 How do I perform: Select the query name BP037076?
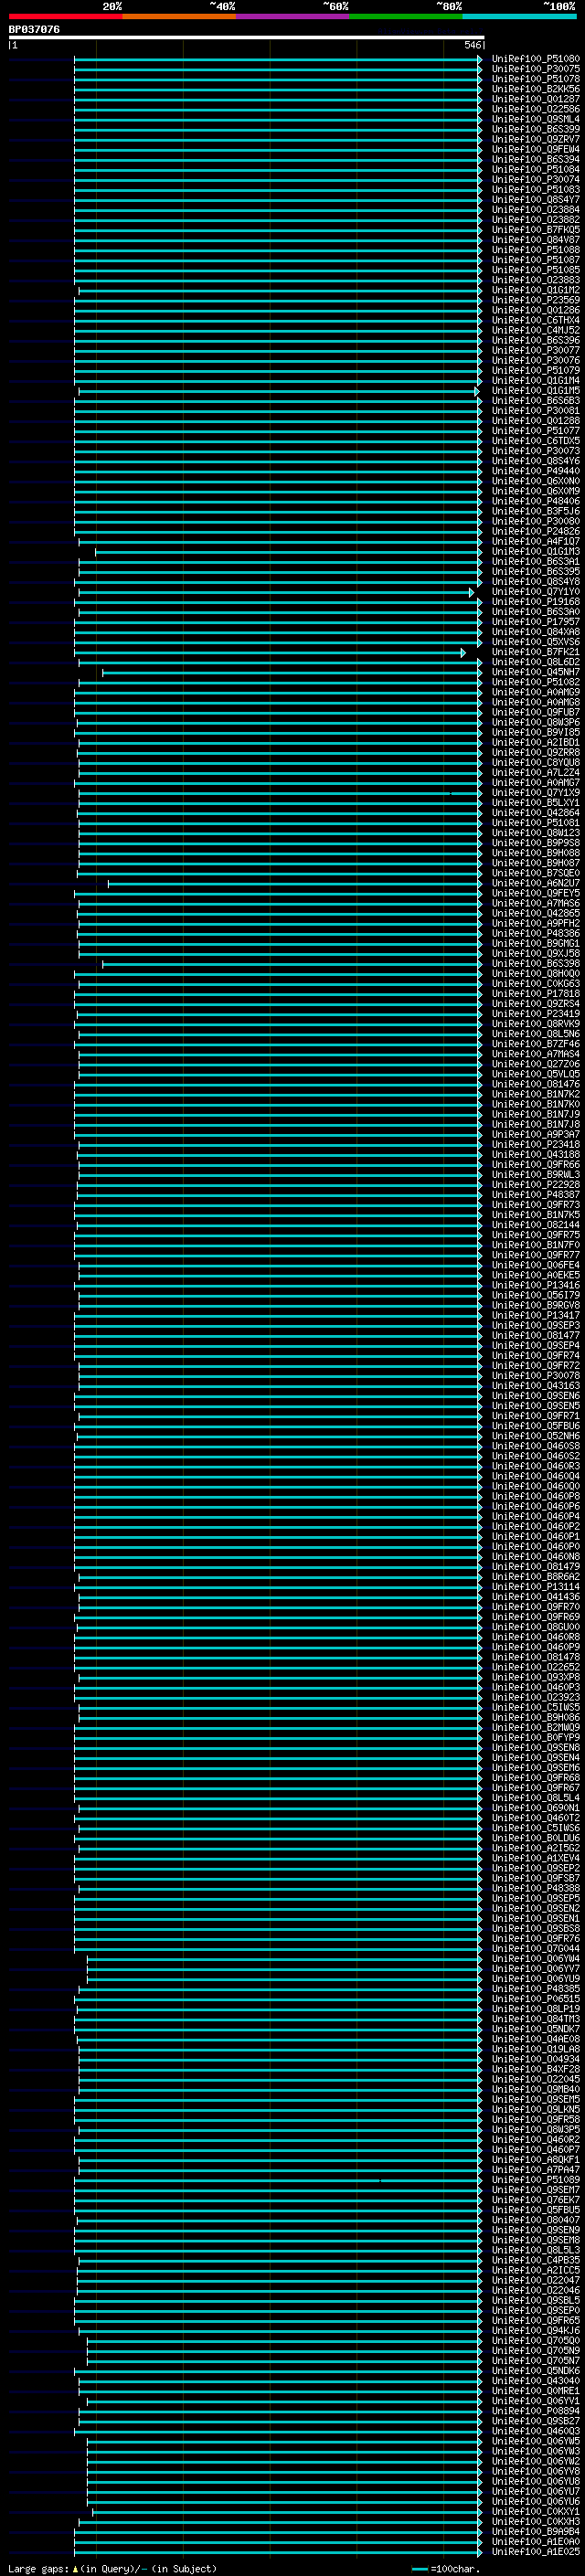(x=34, y=30)
